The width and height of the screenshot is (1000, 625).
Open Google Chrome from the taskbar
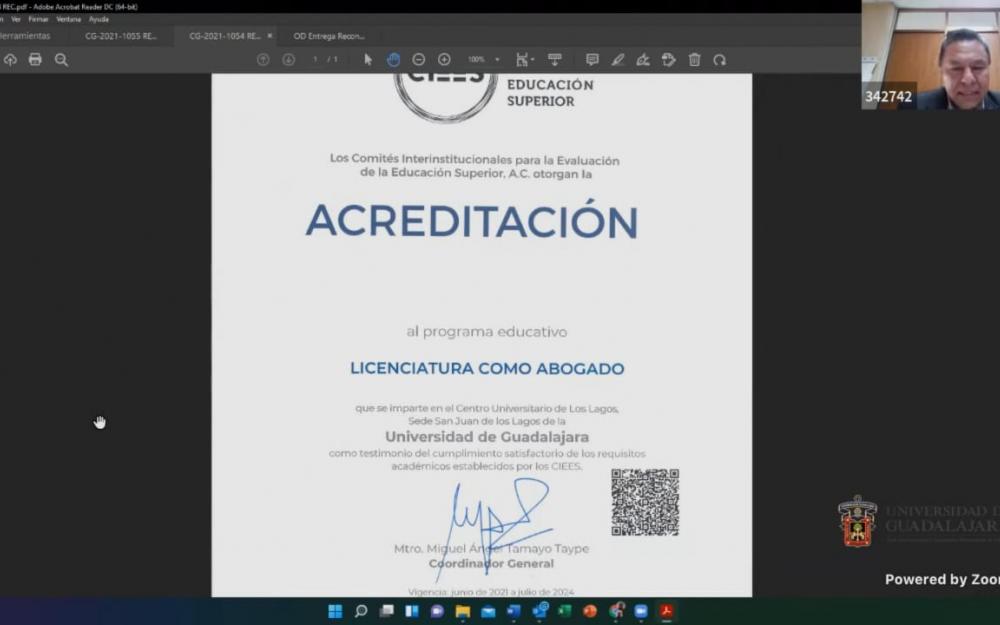(x=615, y=612)
